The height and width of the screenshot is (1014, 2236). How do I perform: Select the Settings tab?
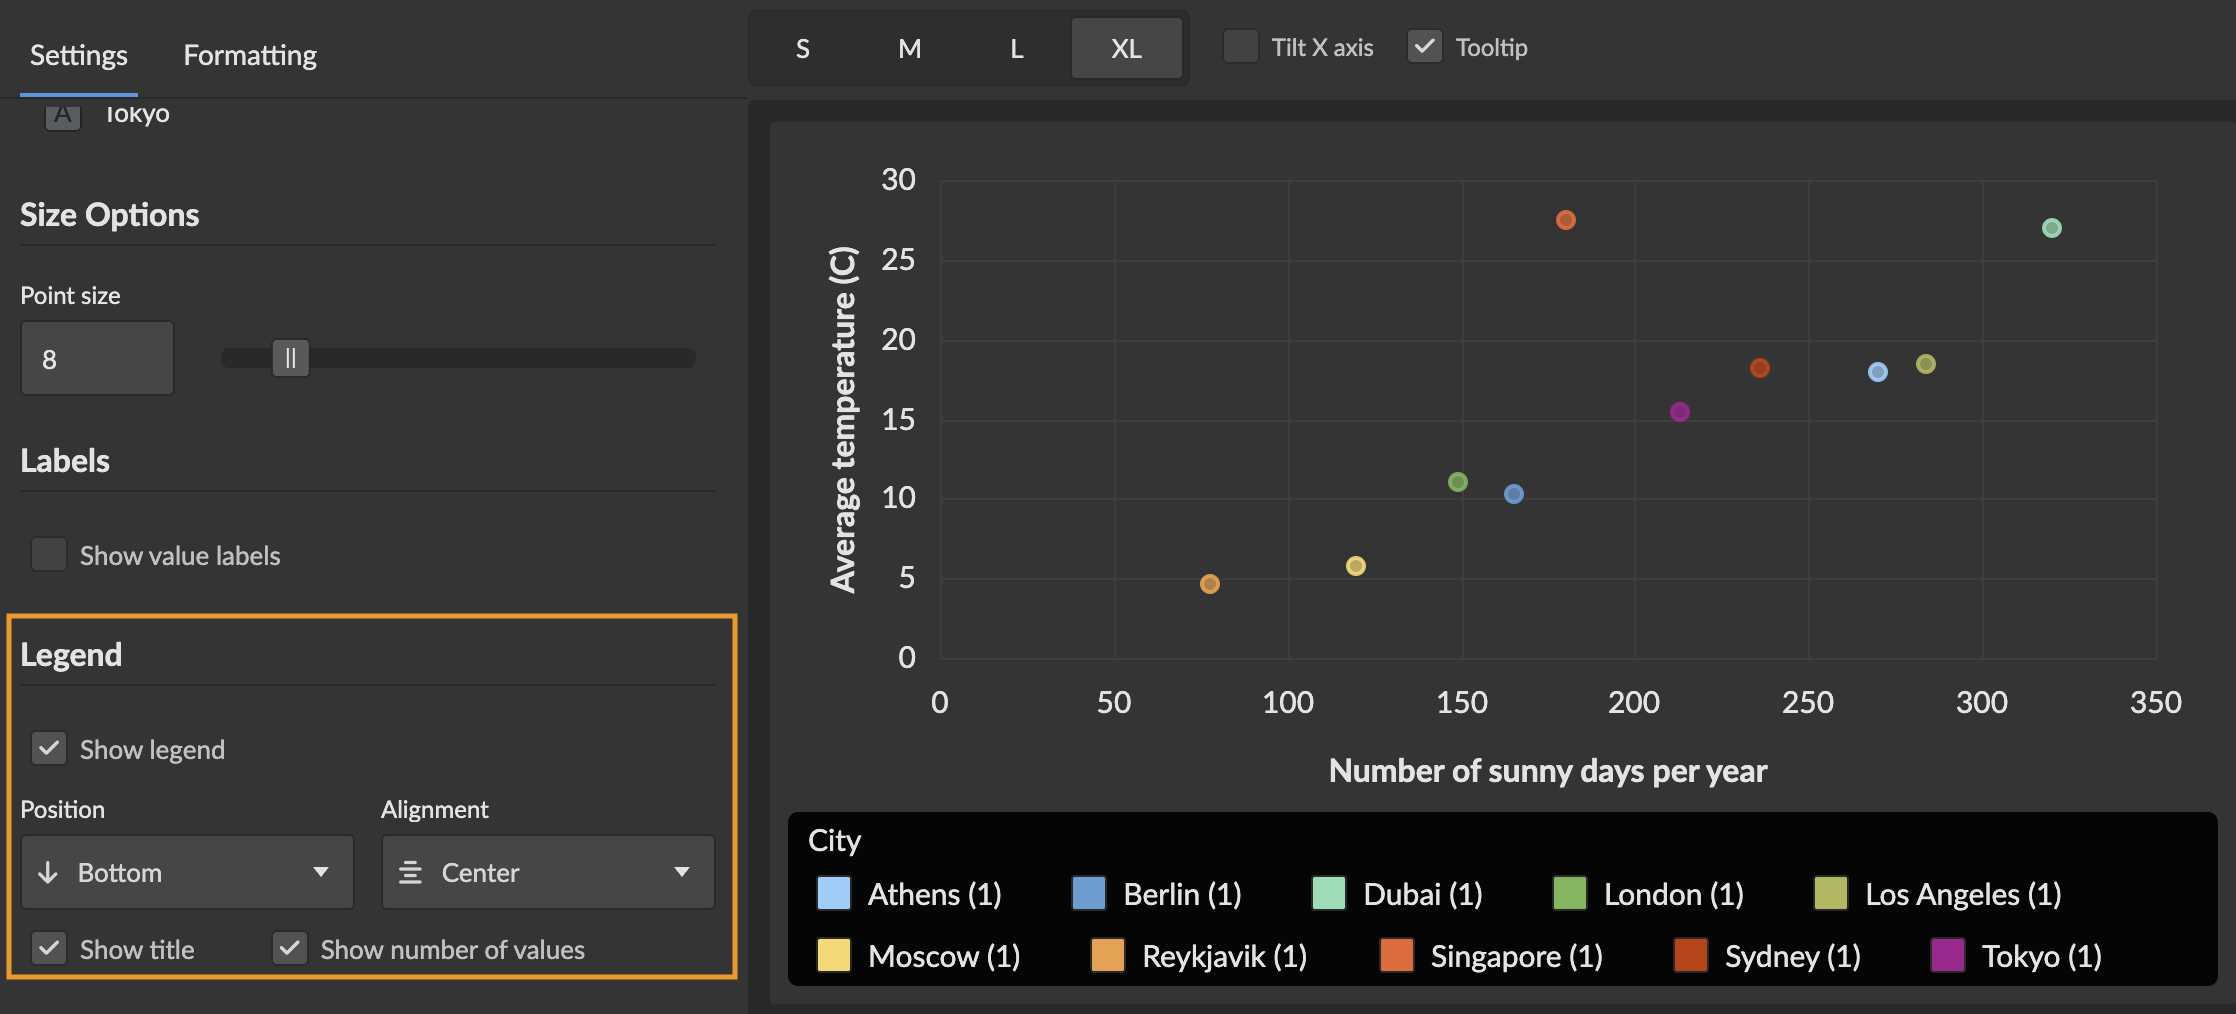pos(79,55)
